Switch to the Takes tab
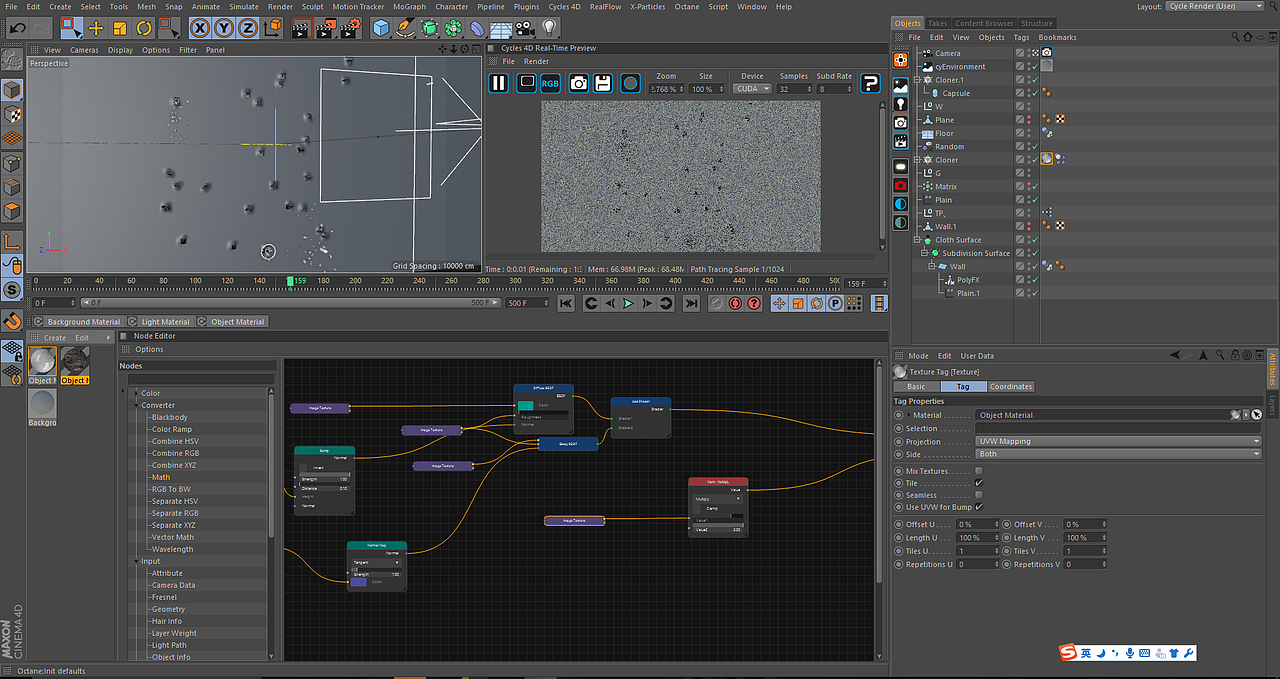 (938, 23)
